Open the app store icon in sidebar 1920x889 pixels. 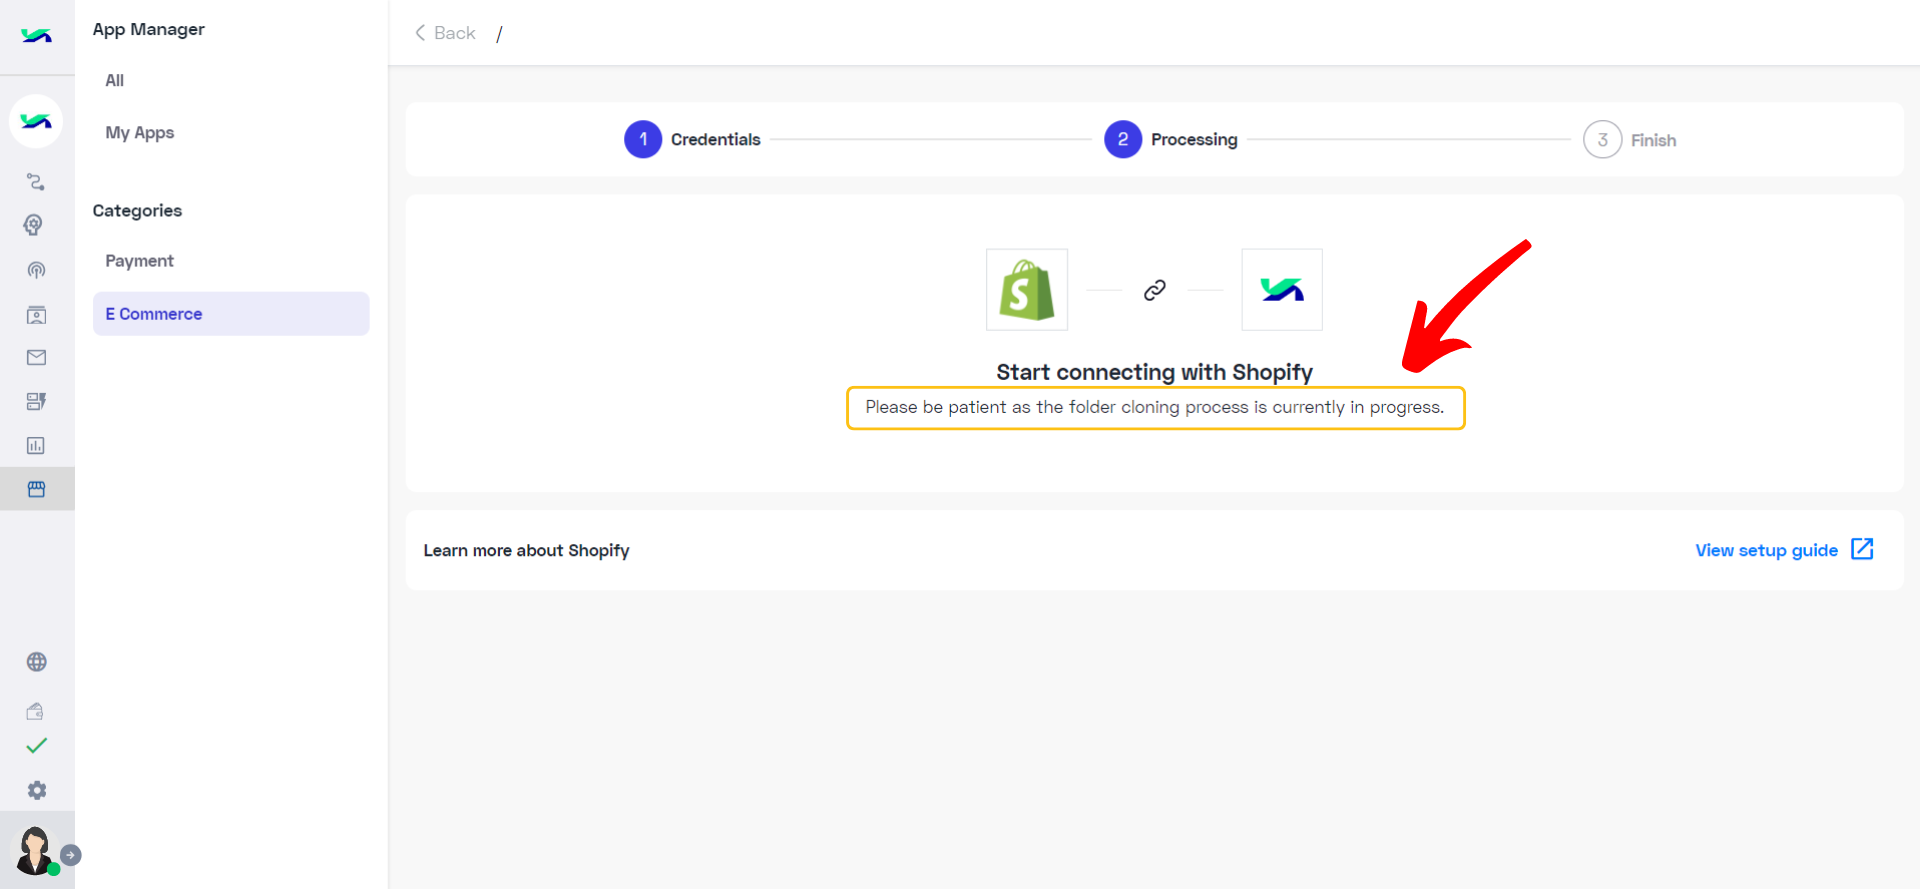[36, 489]
